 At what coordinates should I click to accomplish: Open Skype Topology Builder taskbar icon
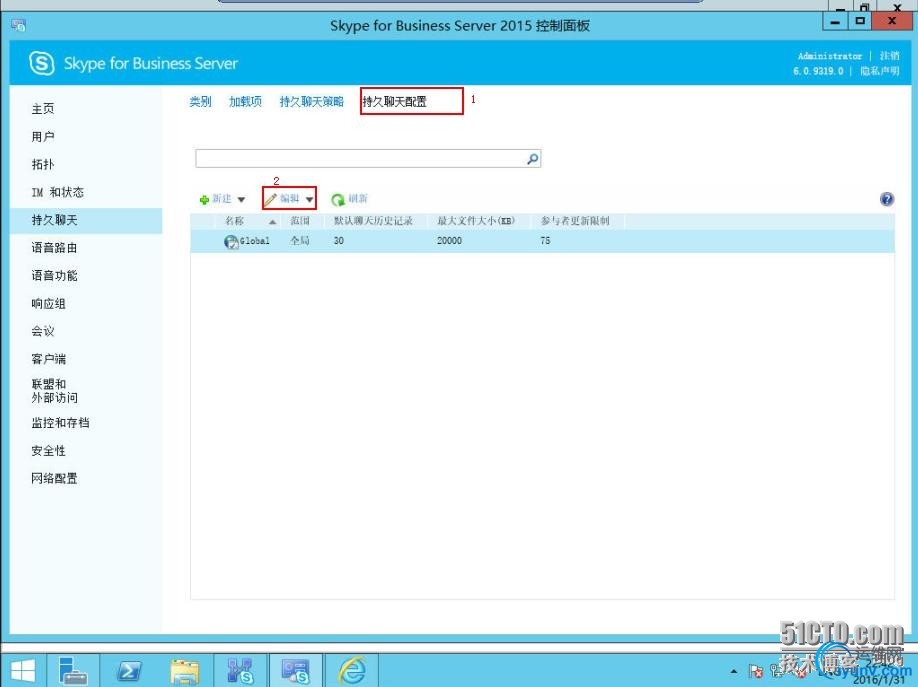pyautogui.click(x=240, y=671)
